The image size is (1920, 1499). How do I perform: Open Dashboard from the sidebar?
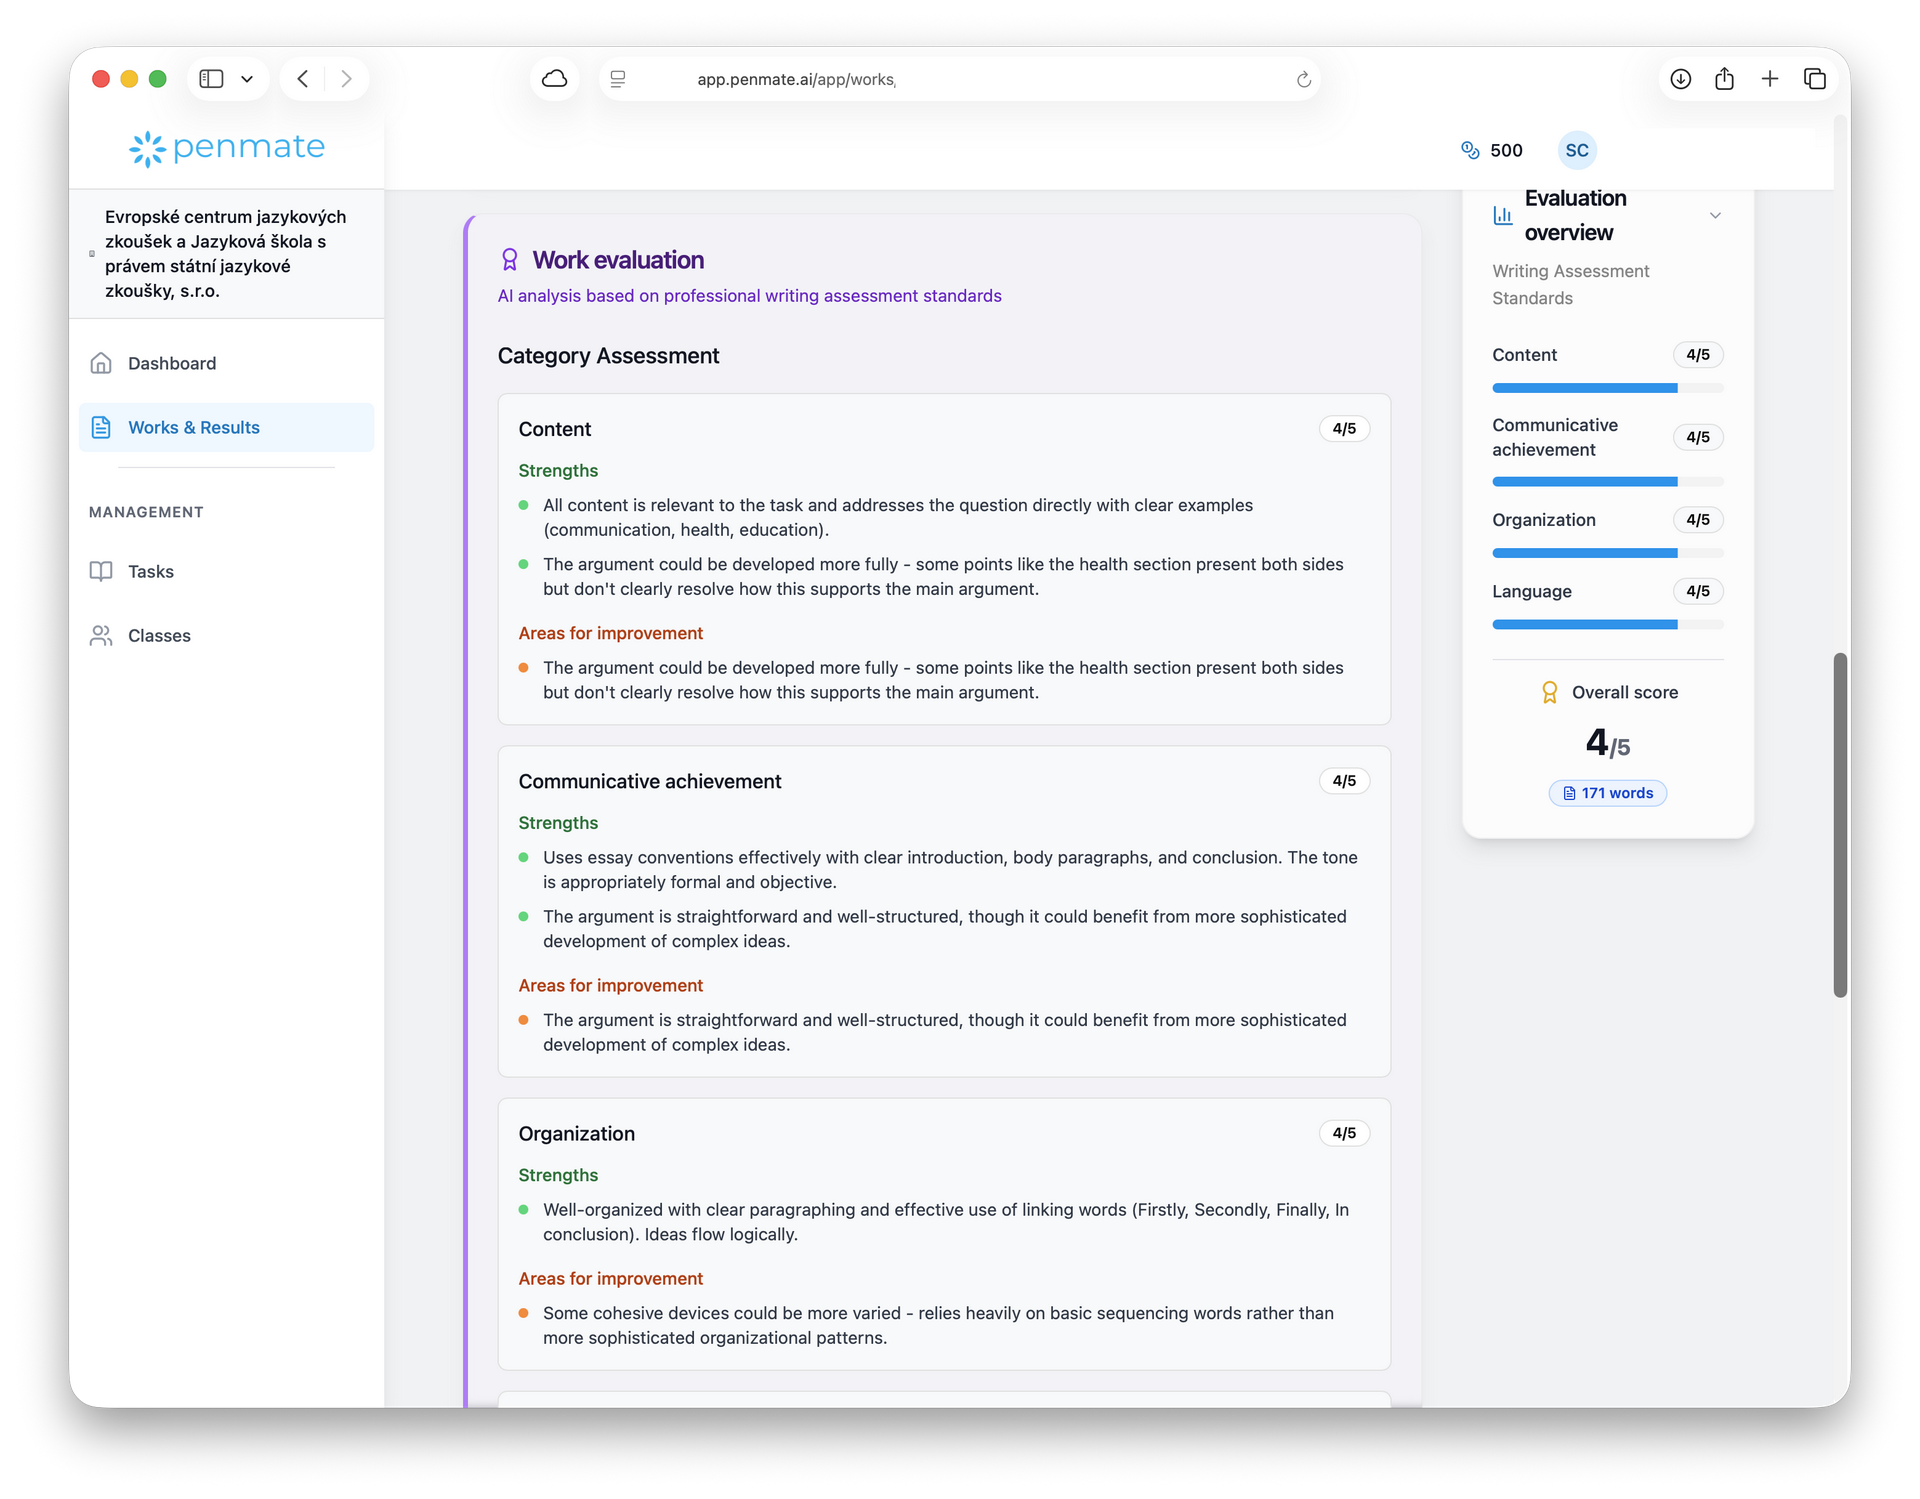[x=171, y=363]
